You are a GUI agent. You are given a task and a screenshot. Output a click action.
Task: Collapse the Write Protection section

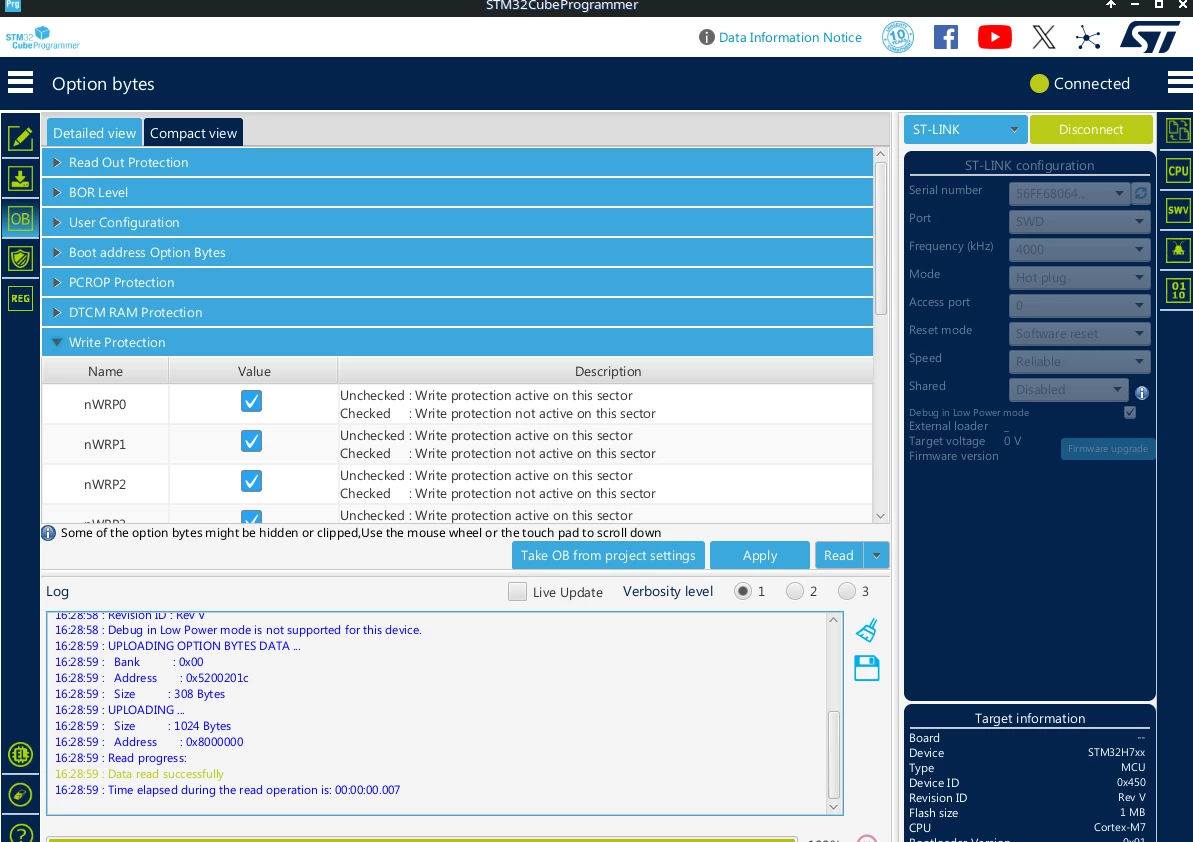pyautogui.click(x=457, y=342)
